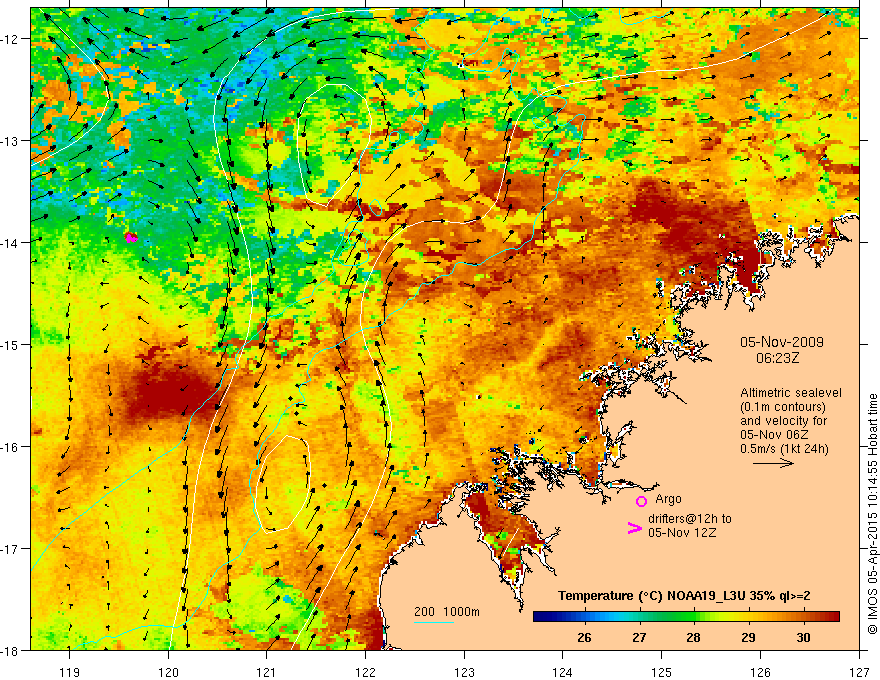Click the longitude axis label 126
Screen dimensions: 880x680
click(x=760, y=672)
